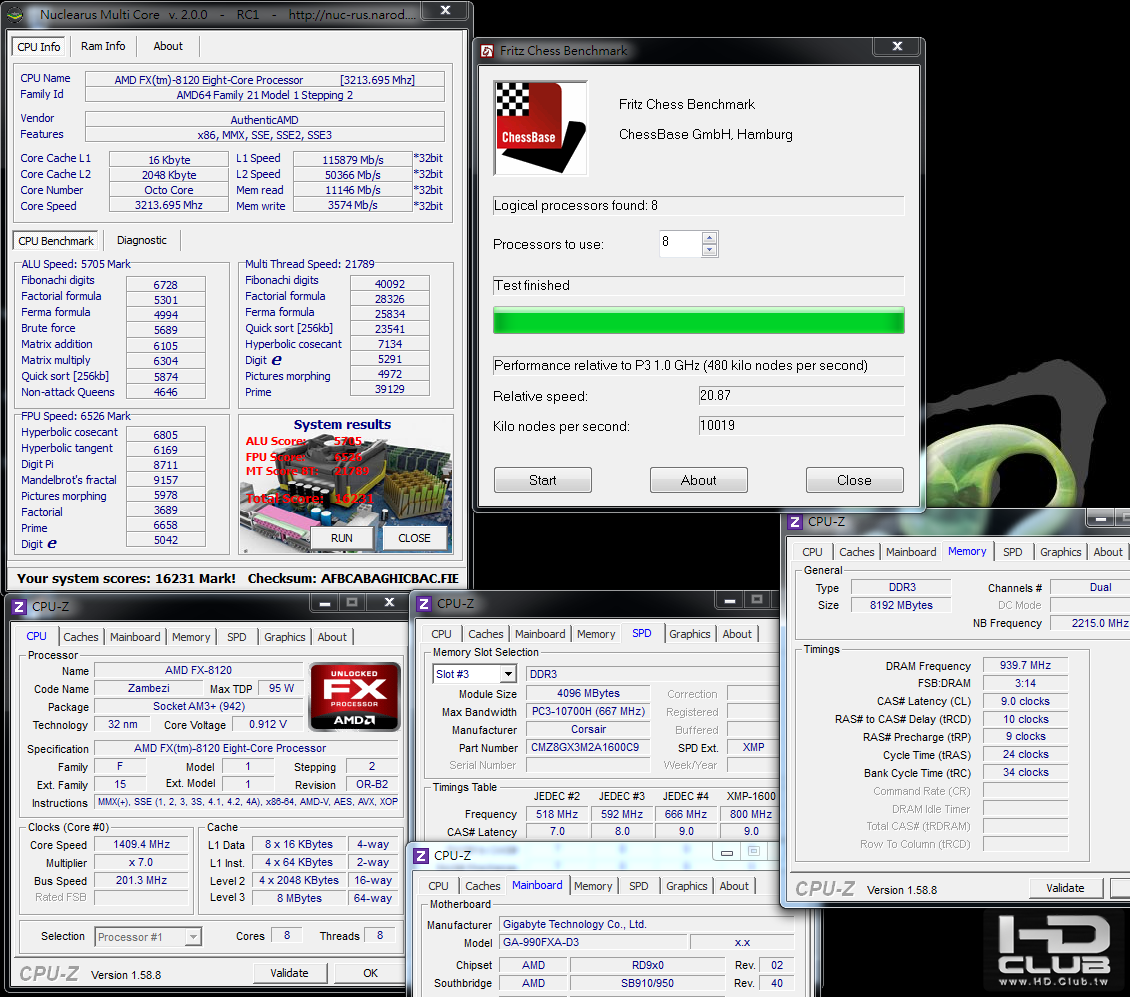Screen dimensions: 1130x997
Task: Click the Kilo nodes per second value 10019
Action: pyautogui.click(x=801, y=426)
